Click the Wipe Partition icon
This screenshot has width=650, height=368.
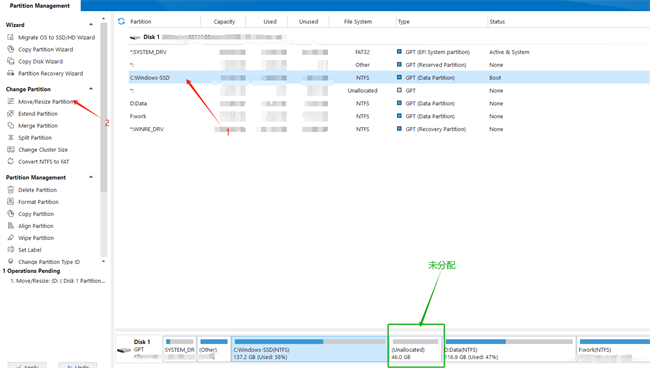(11, 238)
